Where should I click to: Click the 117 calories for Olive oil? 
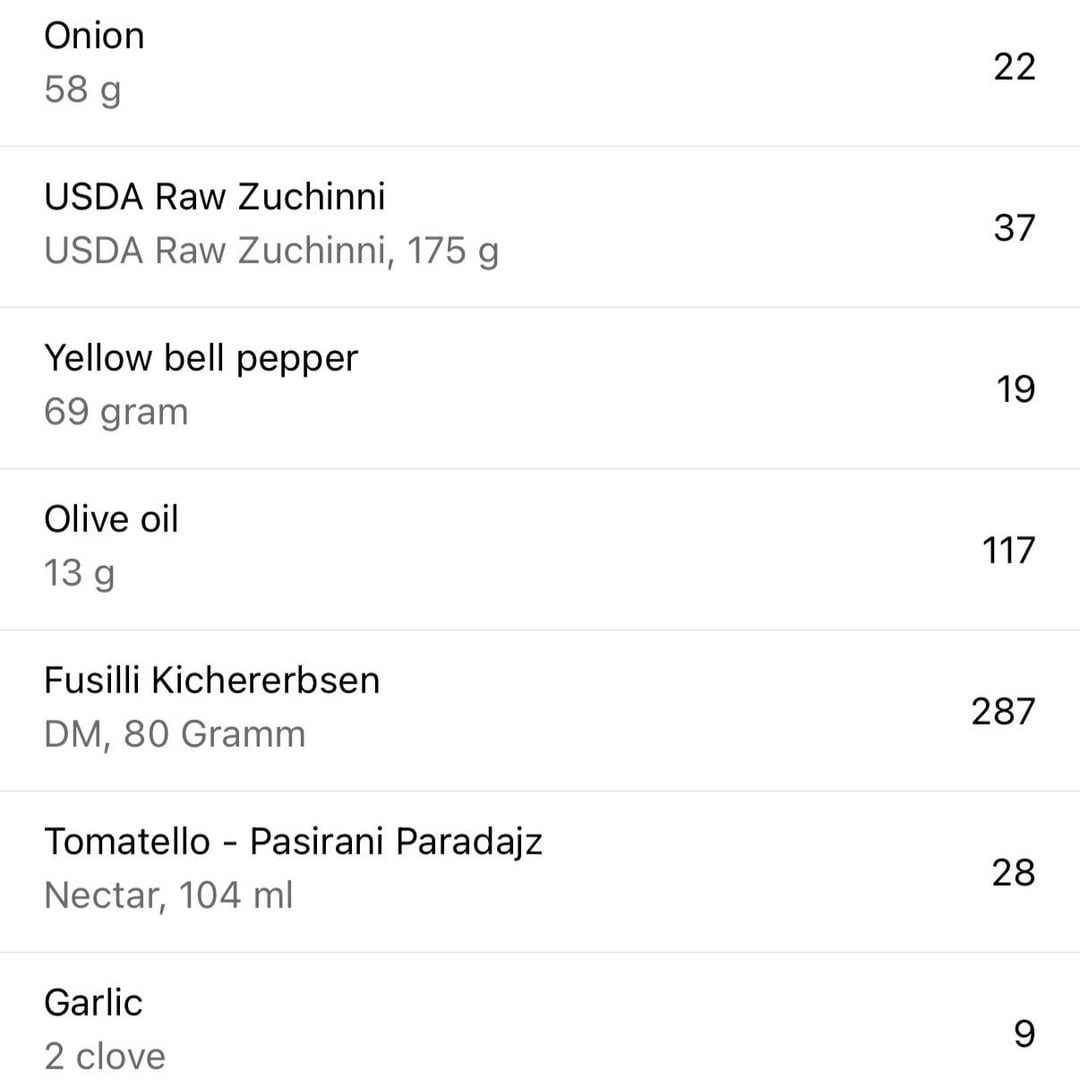pyautogui.click(x=1008, y=550)
